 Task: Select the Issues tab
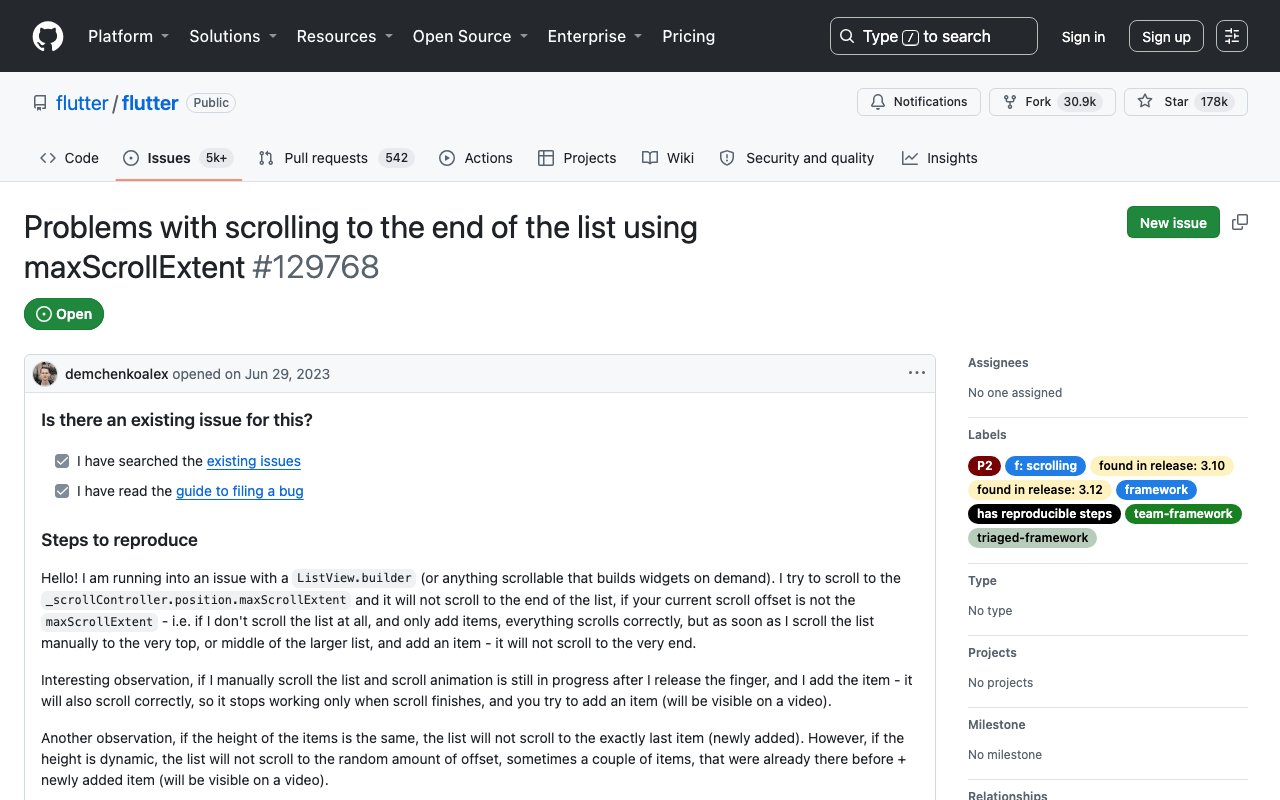click(x=179, y=158)
